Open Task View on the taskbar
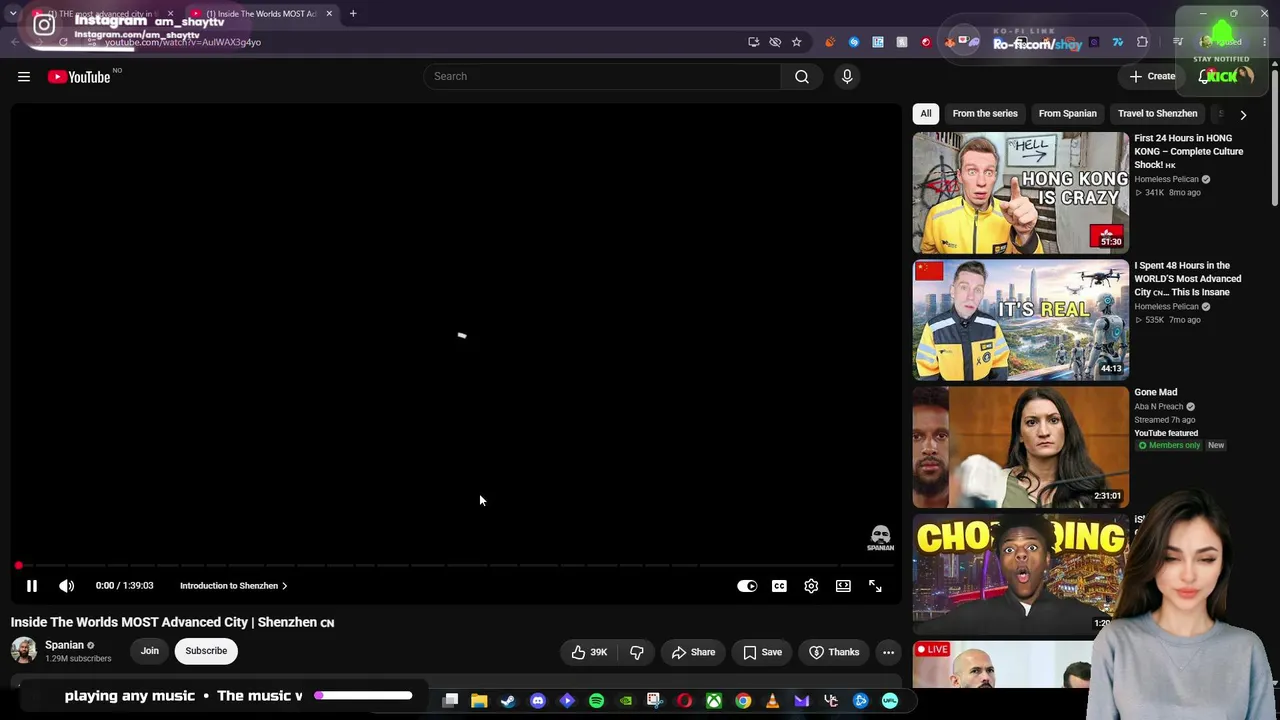This screenshot has width=1280, height=720. (x=450, y=701)
